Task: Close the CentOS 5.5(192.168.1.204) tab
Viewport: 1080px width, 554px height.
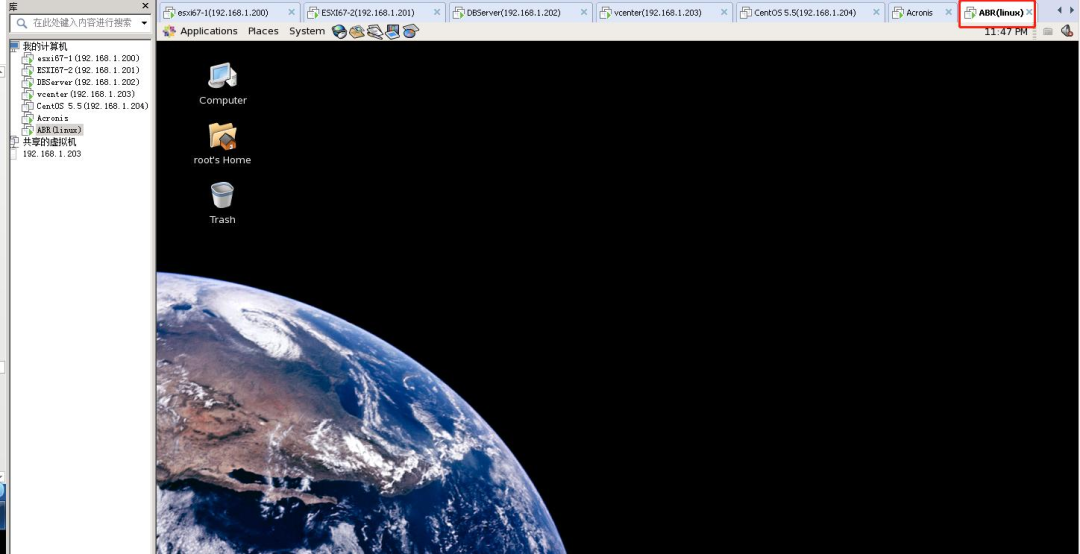Action: [877, 12]
